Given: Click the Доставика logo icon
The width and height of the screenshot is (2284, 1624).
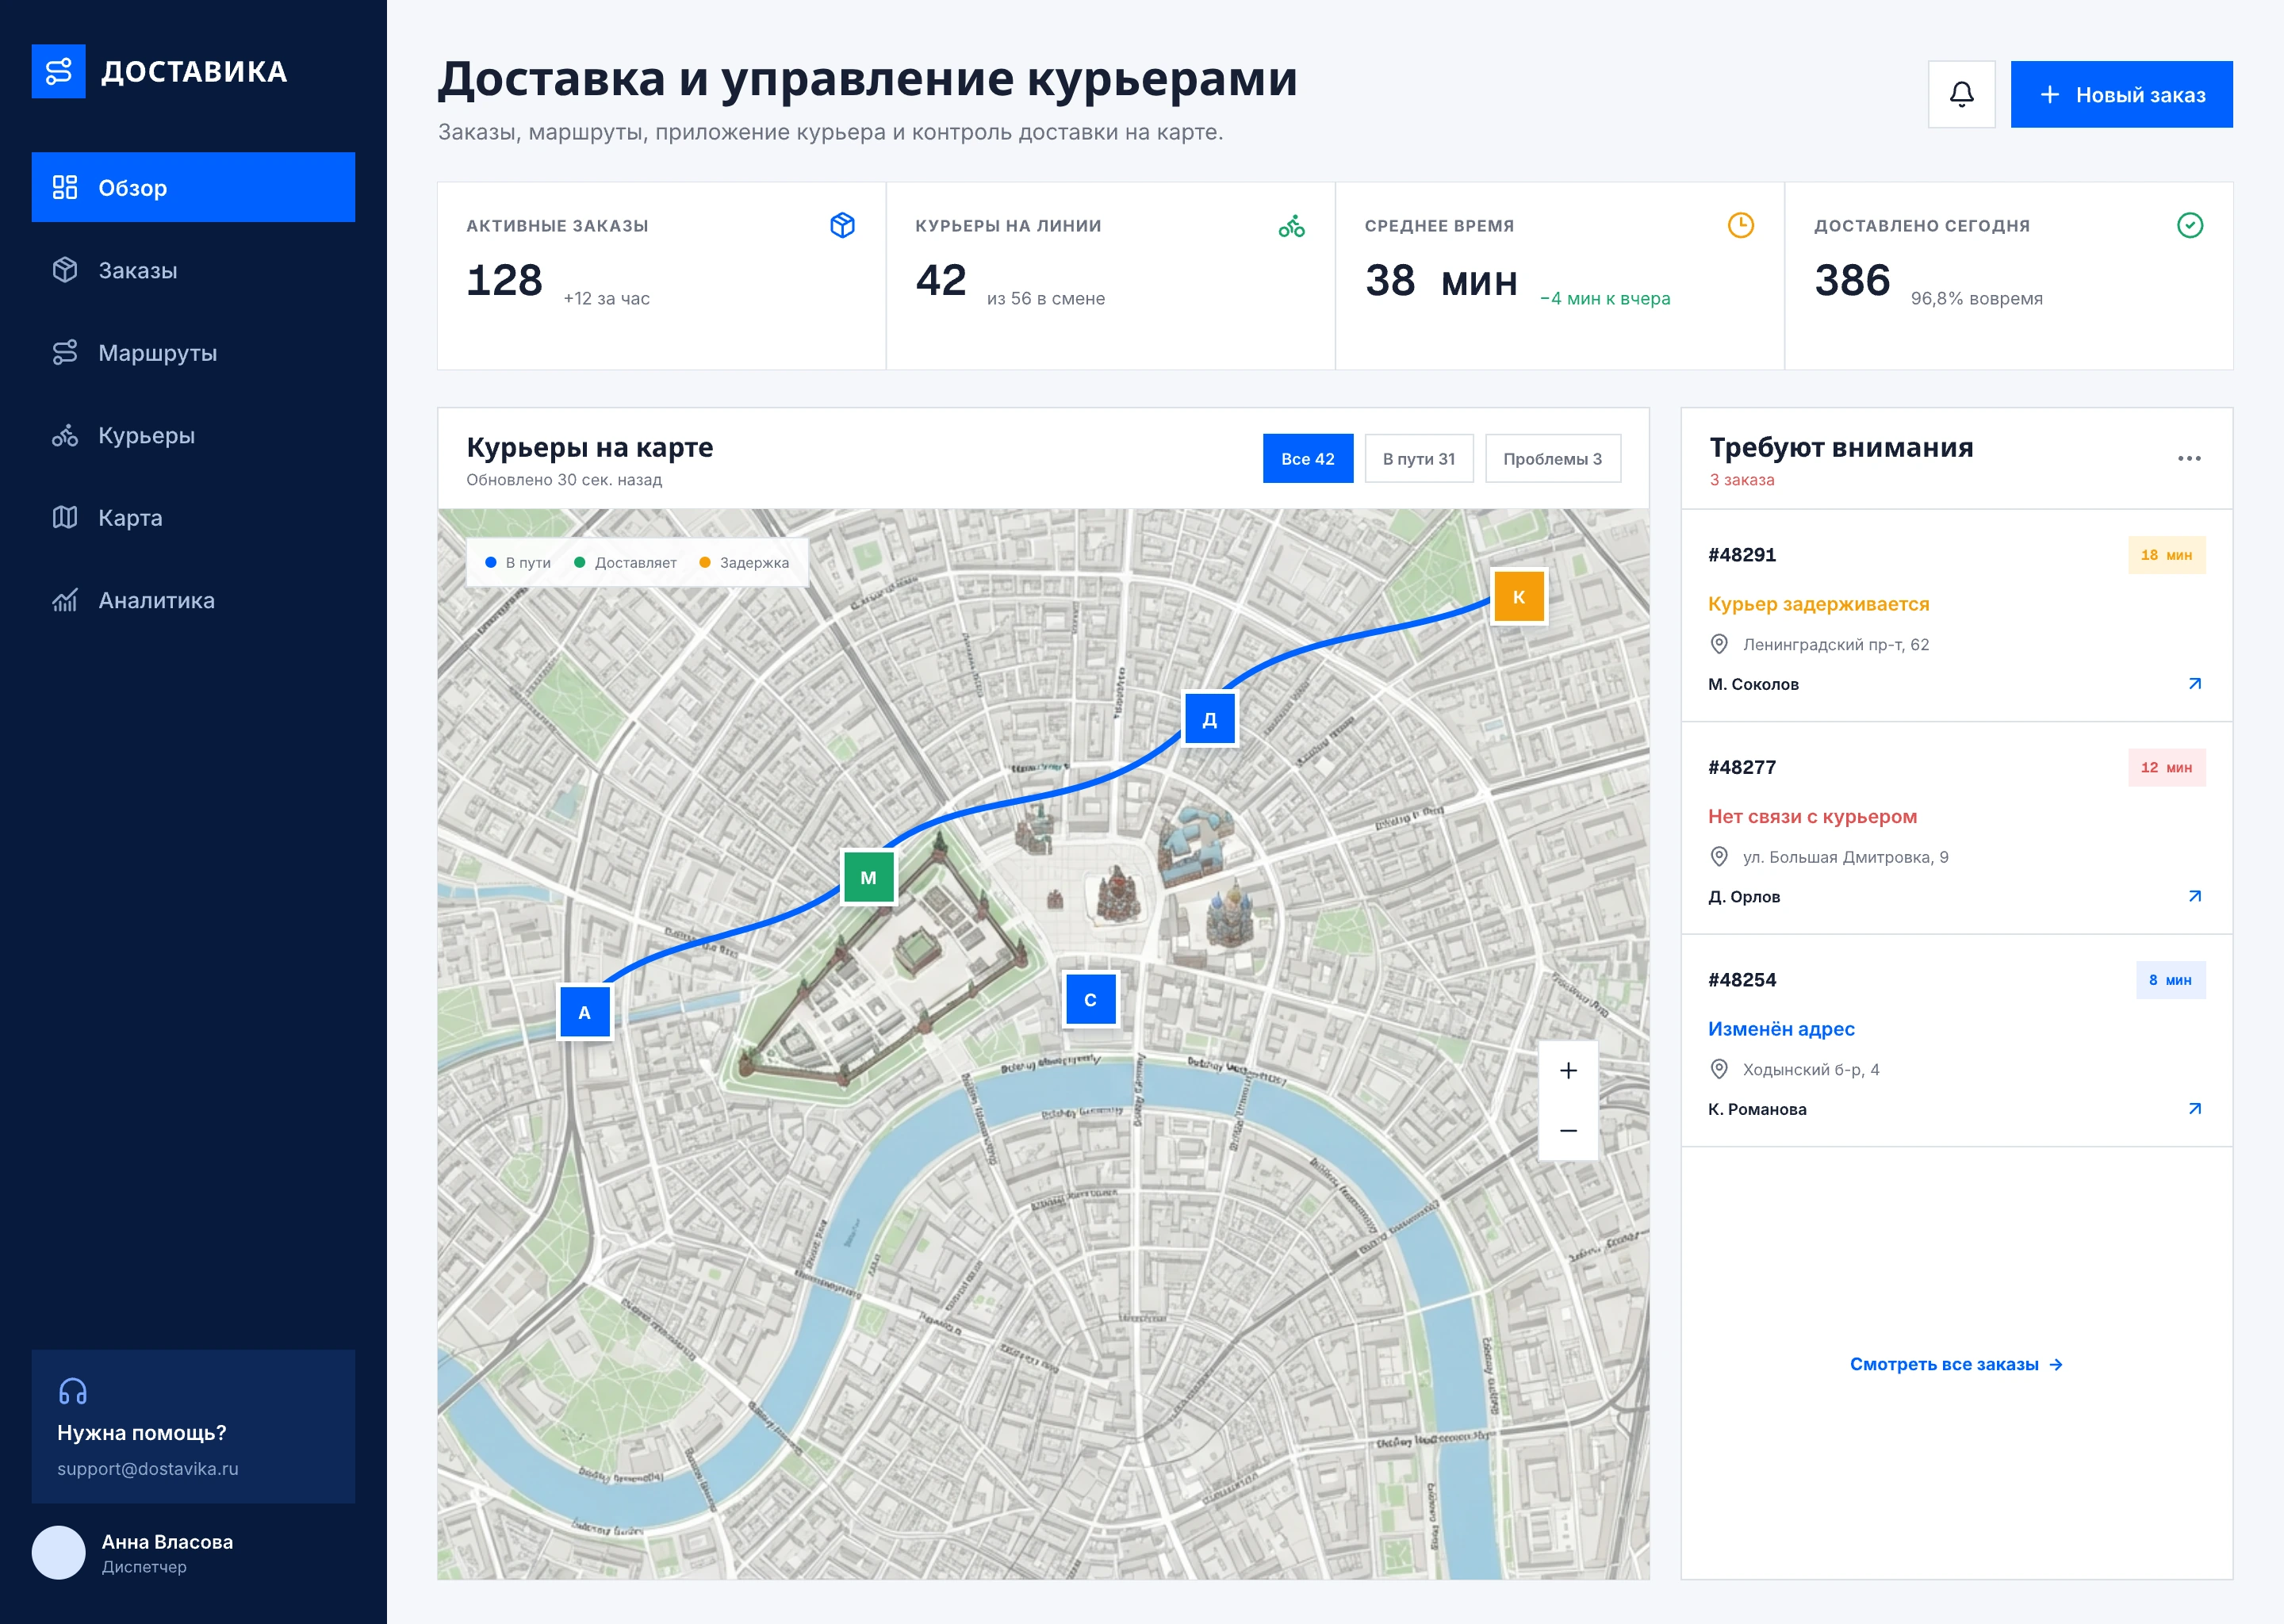Looking at the screenshot, I should click(58, 71).
